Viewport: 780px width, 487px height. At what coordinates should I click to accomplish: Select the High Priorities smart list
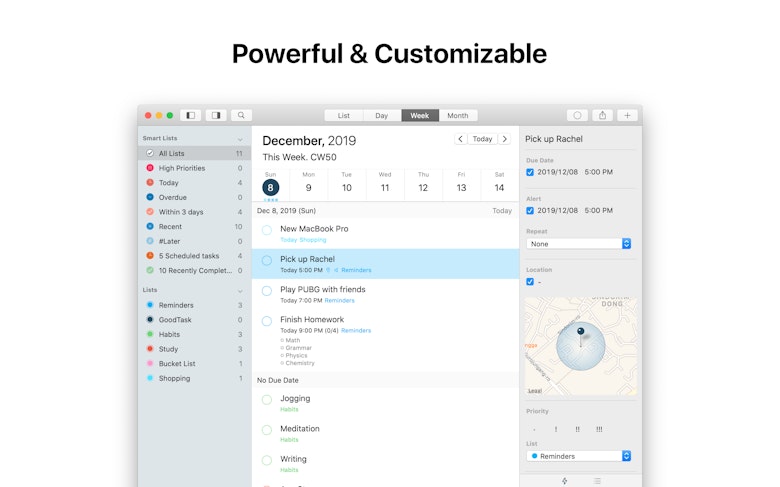[x=182, y=168]
